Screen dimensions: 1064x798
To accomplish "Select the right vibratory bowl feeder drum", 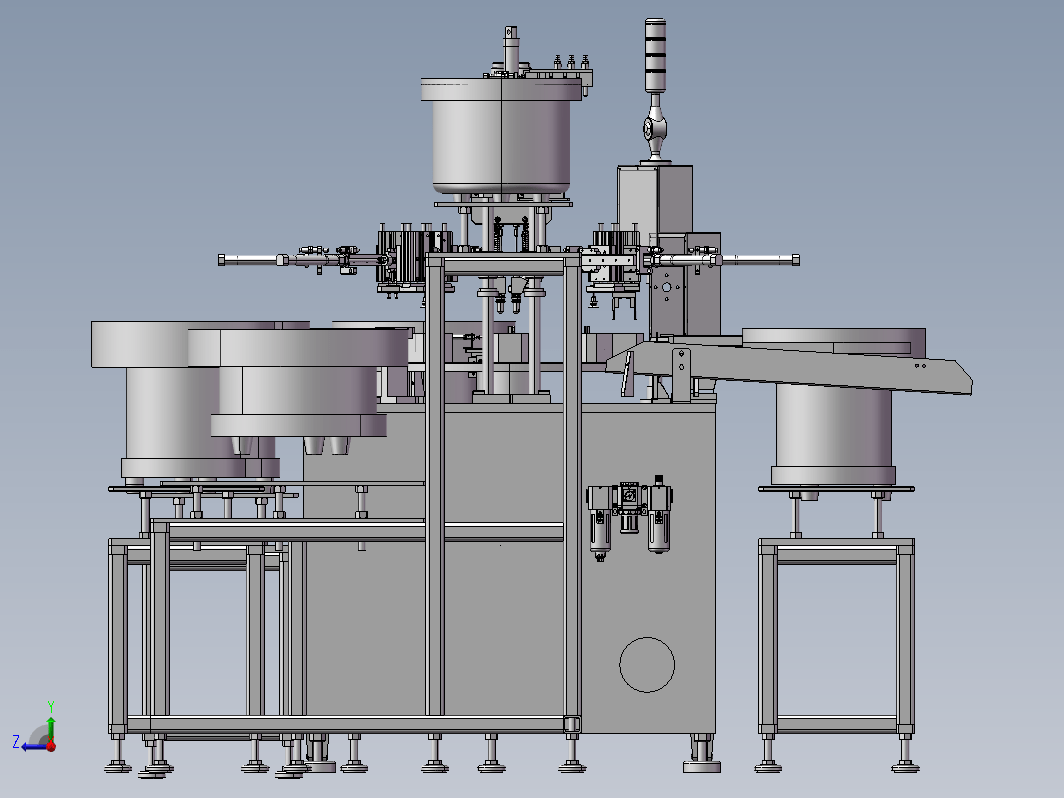I will (834, 434).
